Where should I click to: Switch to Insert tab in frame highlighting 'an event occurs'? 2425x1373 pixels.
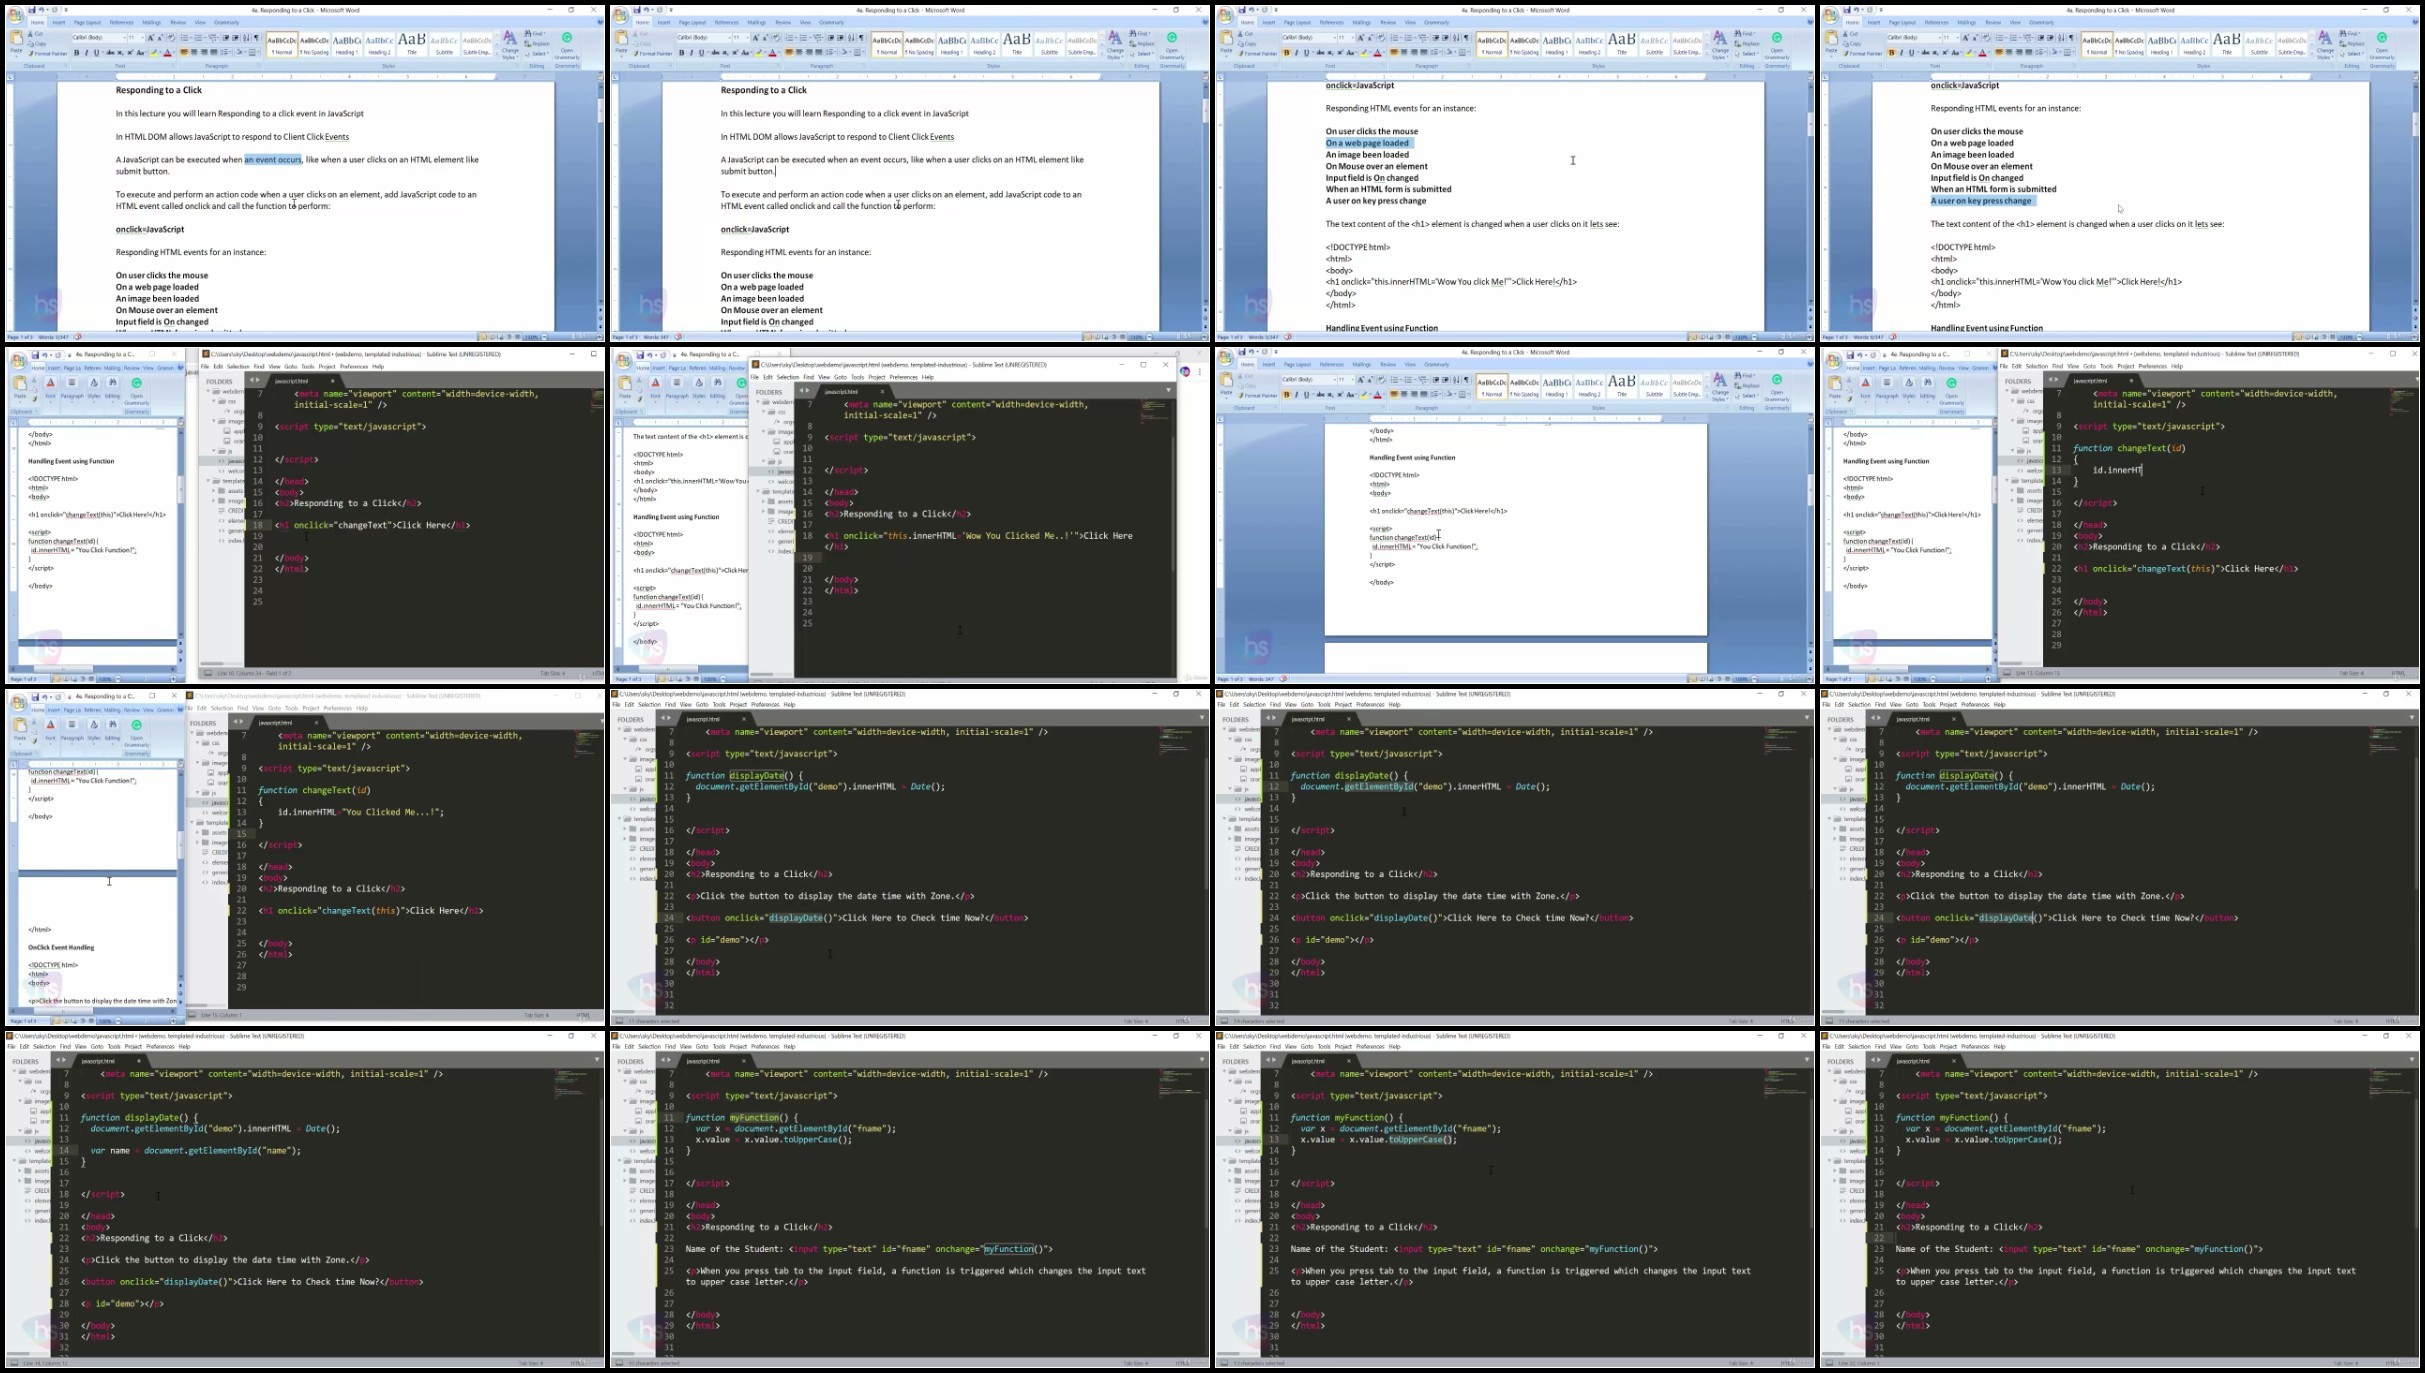click(58, 22)
